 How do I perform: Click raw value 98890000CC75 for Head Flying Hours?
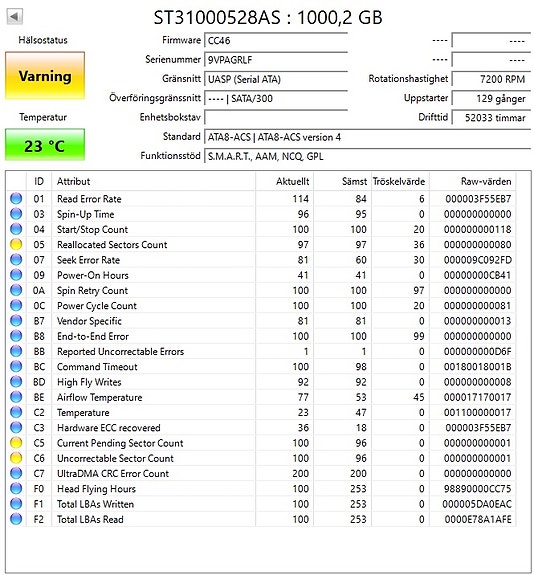pyautogui.click(x=478, y=489)
